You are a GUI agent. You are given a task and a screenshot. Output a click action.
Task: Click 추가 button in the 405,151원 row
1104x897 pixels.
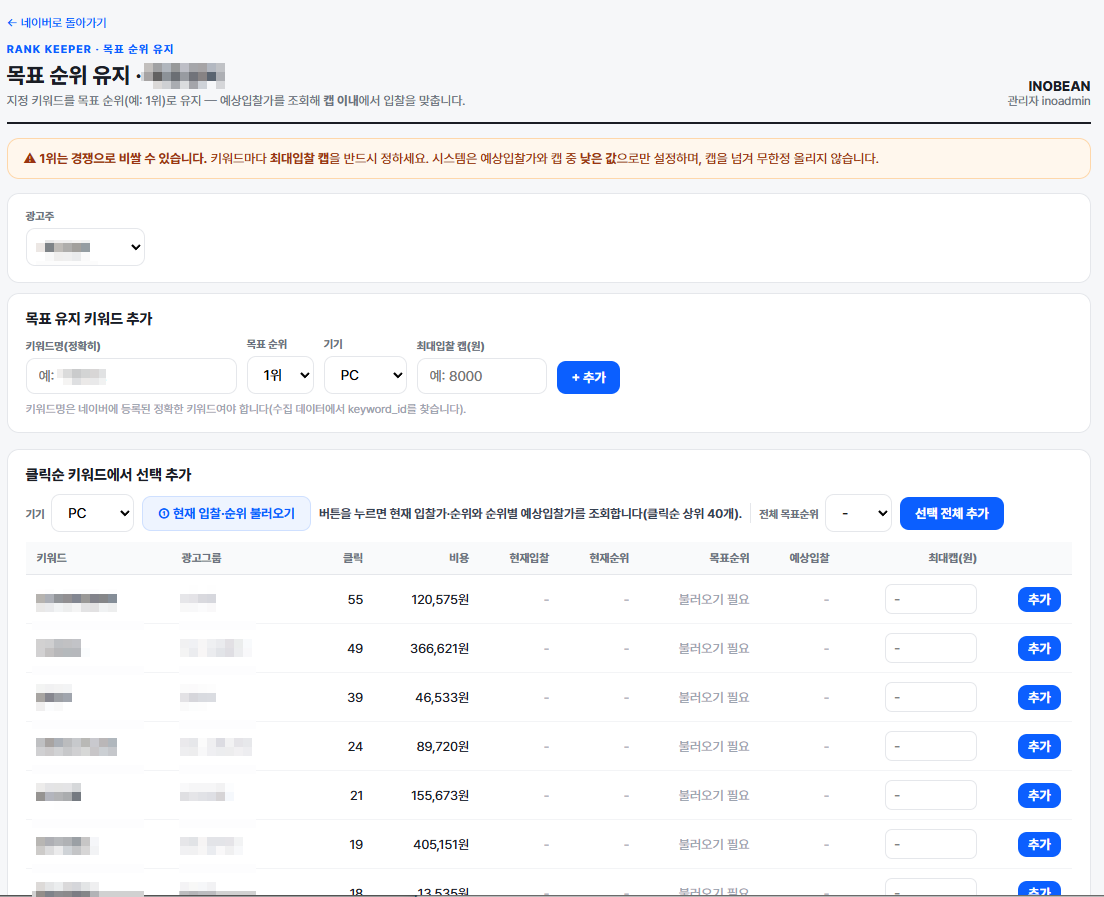[x=1039, y=844]
